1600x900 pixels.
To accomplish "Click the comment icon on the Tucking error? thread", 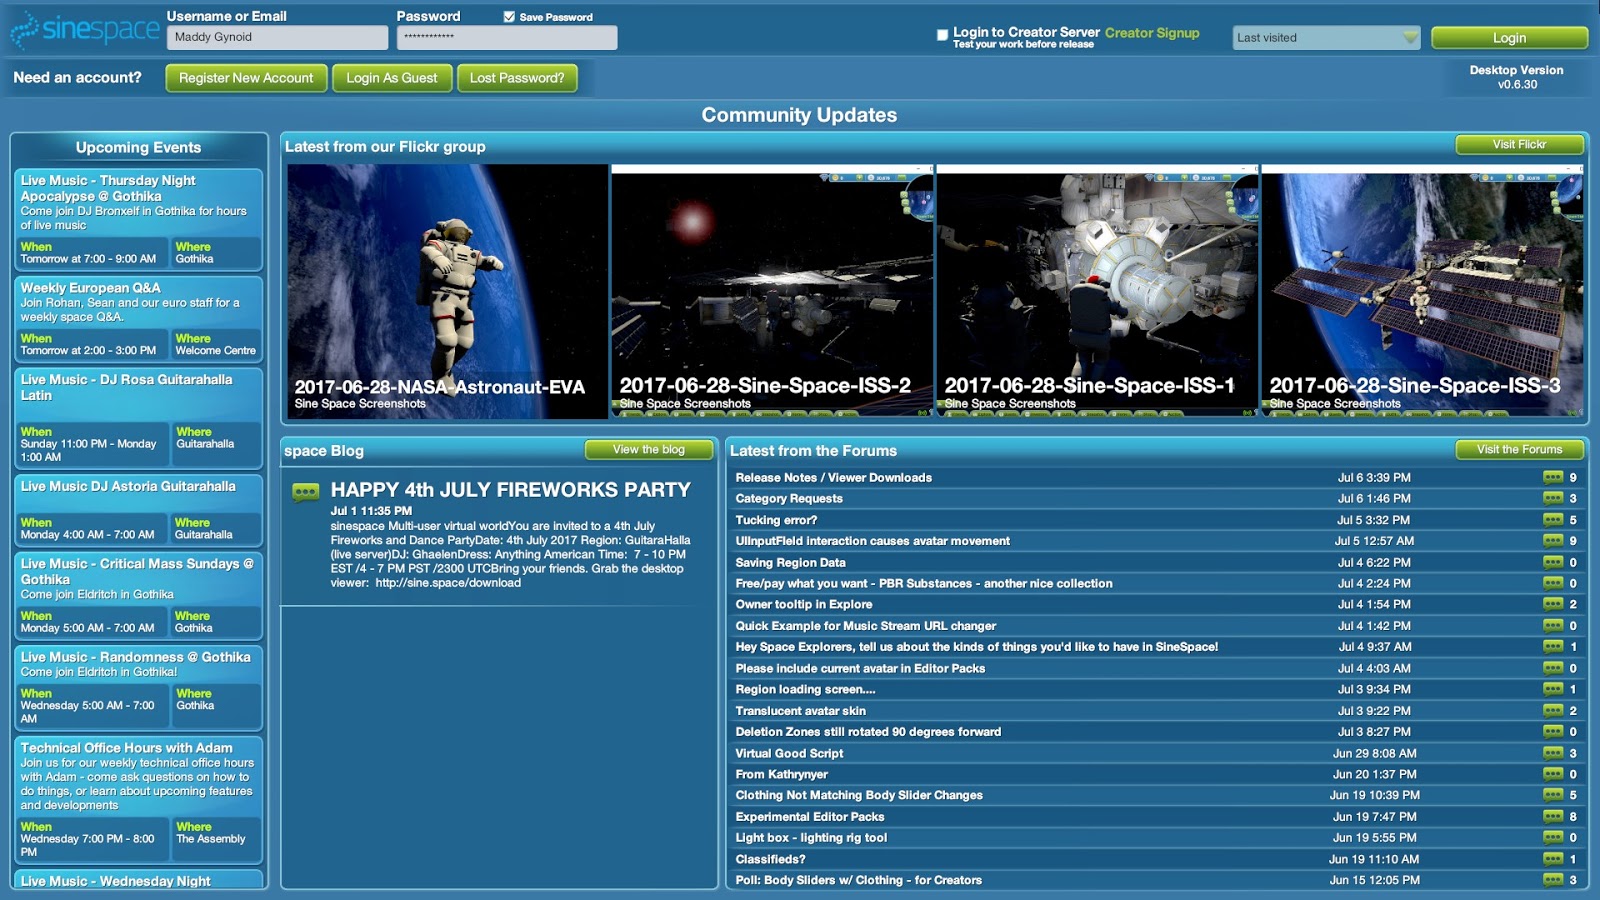I will tap(1554, 520).
